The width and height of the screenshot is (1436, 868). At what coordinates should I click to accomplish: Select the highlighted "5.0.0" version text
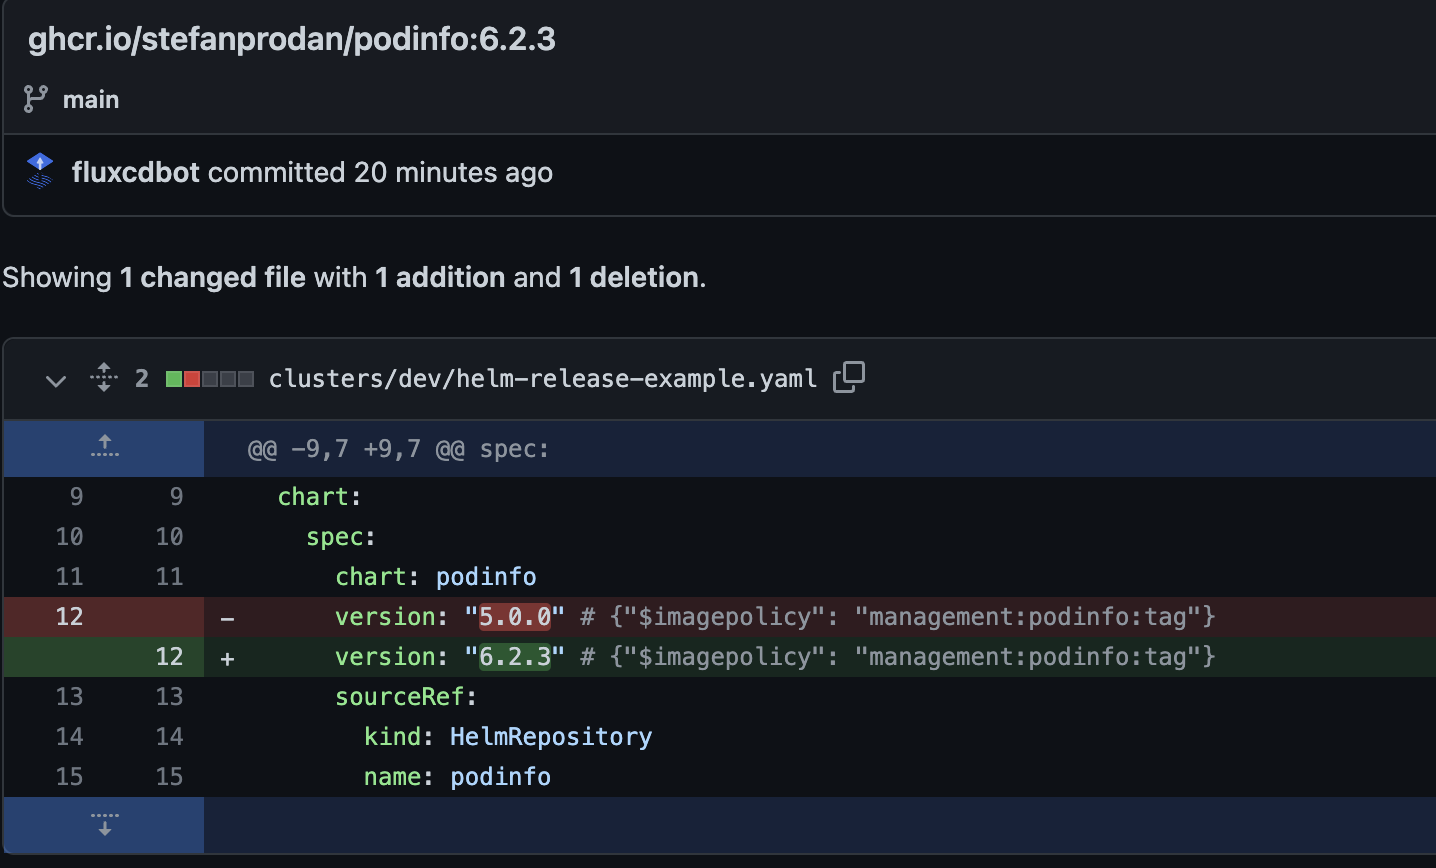514,617
